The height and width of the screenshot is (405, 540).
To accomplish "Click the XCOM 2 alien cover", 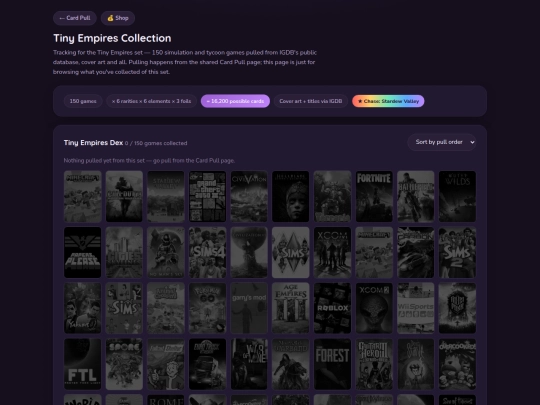I will (374, 308).
